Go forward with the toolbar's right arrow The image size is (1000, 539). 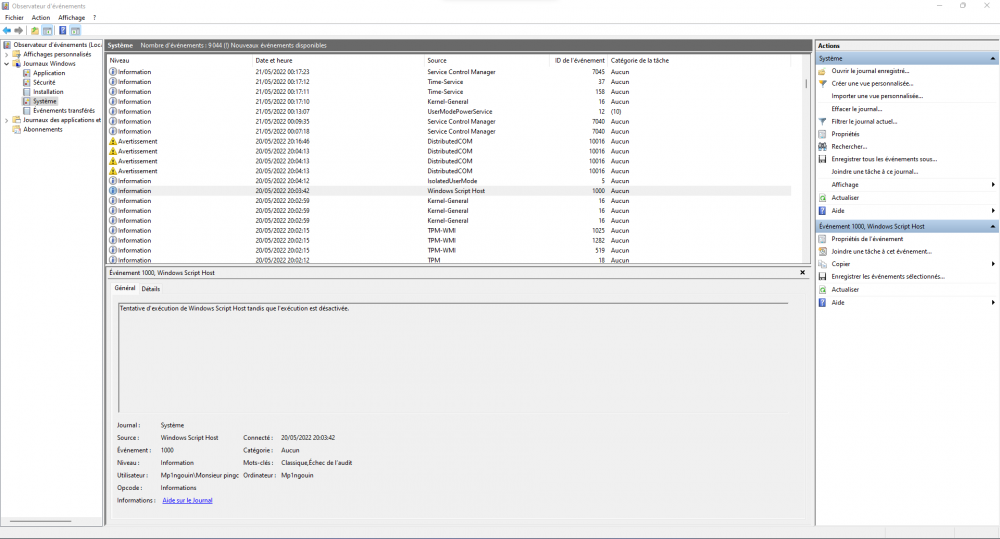coord(18,31)
